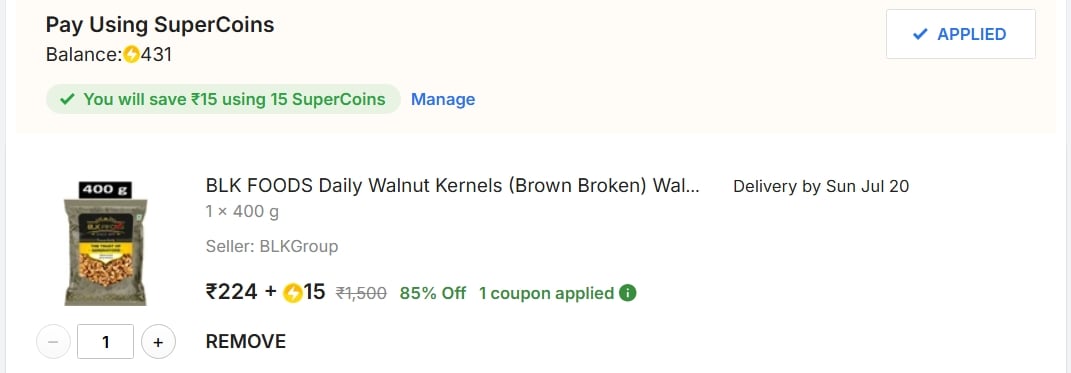Click the blue checkmark inside APPLIED button
1071x373 pixels.
click(x=920, y=34)
